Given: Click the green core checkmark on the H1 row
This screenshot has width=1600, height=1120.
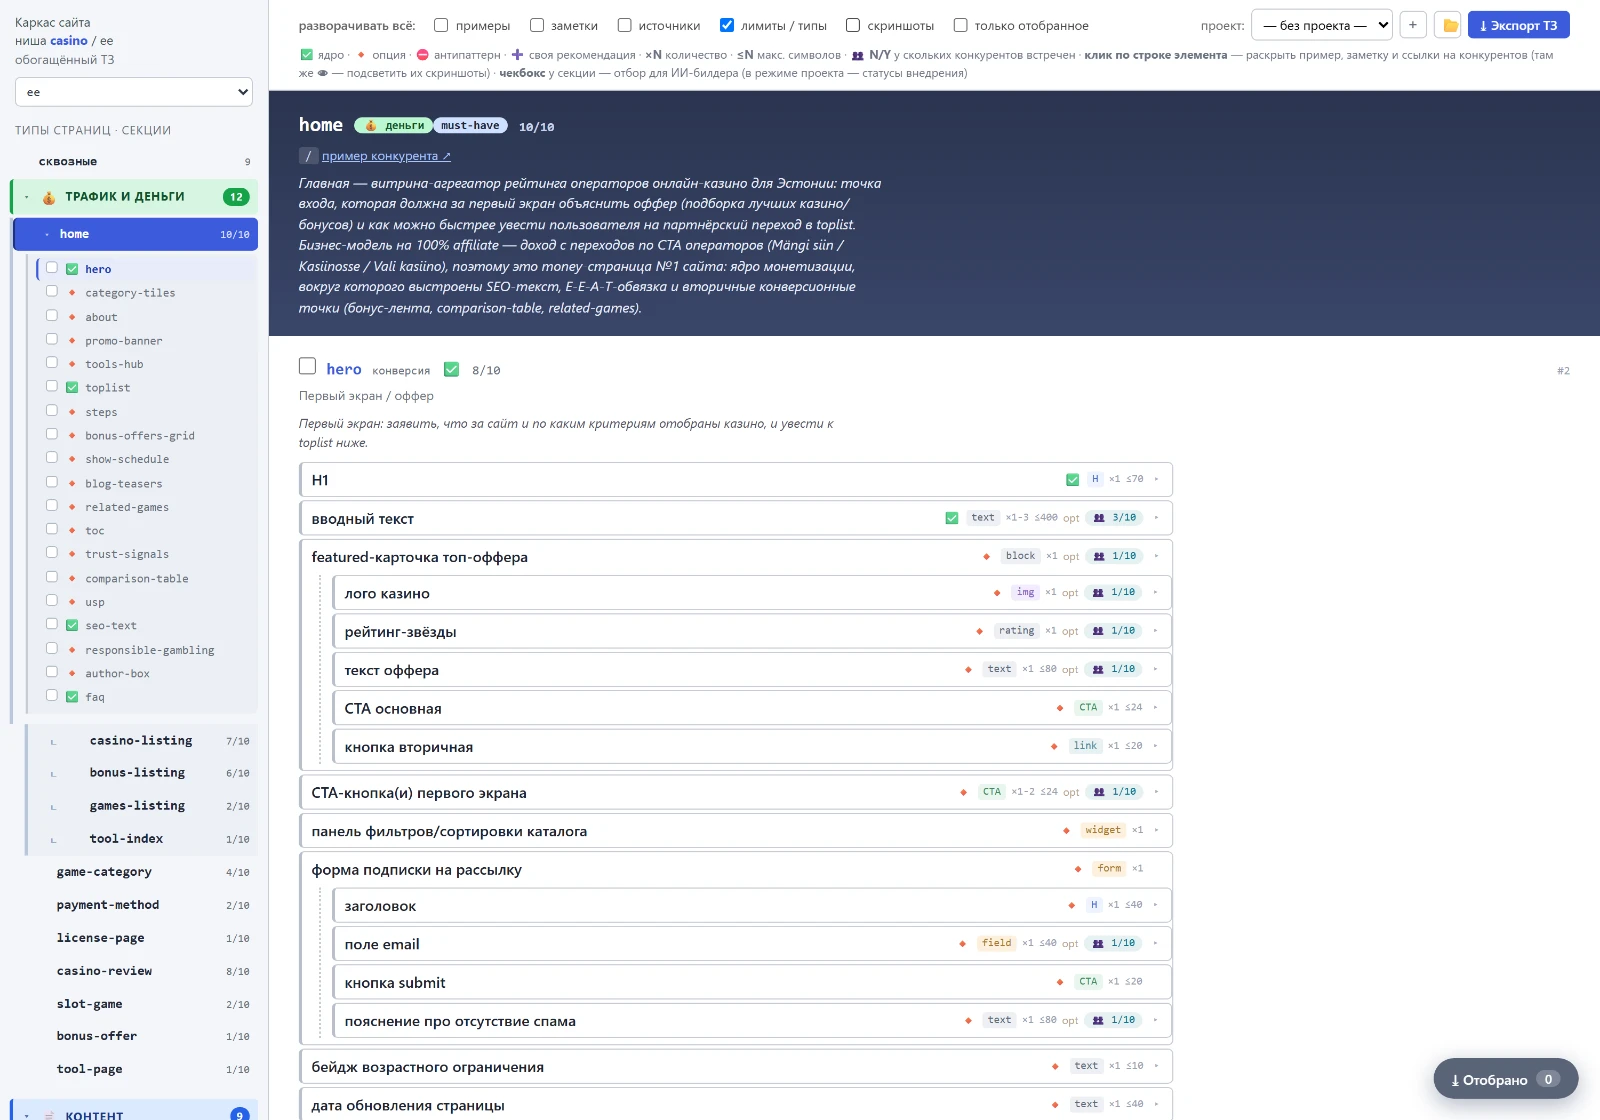Looking at the screenshot, I should [1072, 480].
